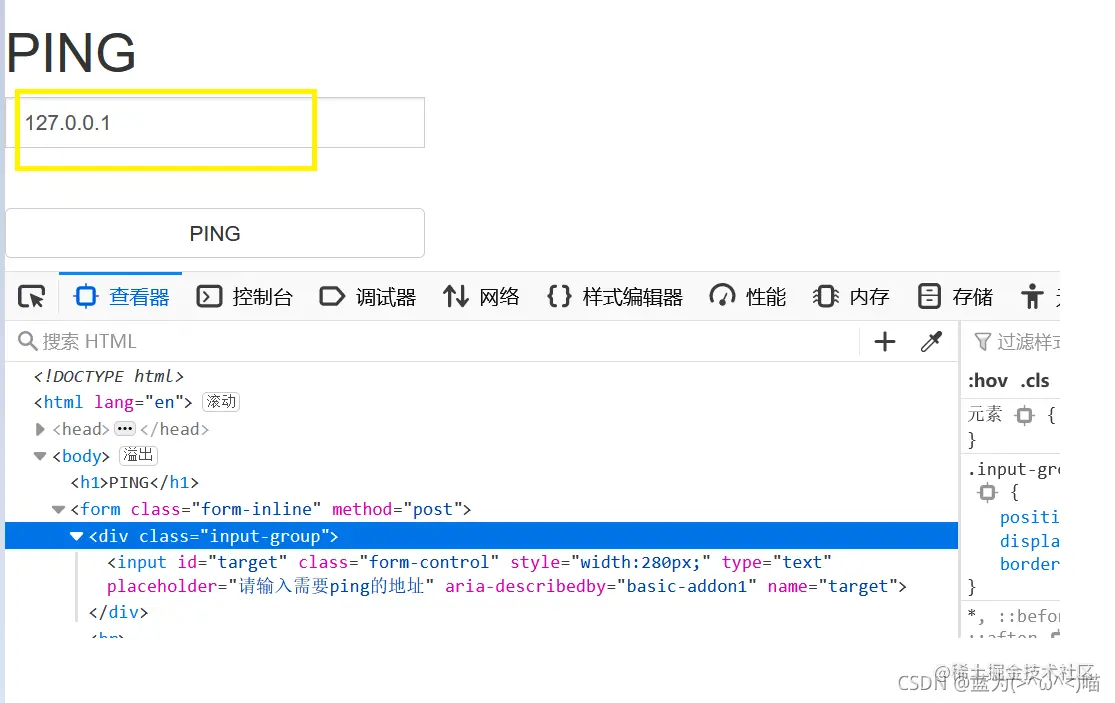Click the element picker icon
This screenshot has height=703, width=1115.
(x=32, y=296)
